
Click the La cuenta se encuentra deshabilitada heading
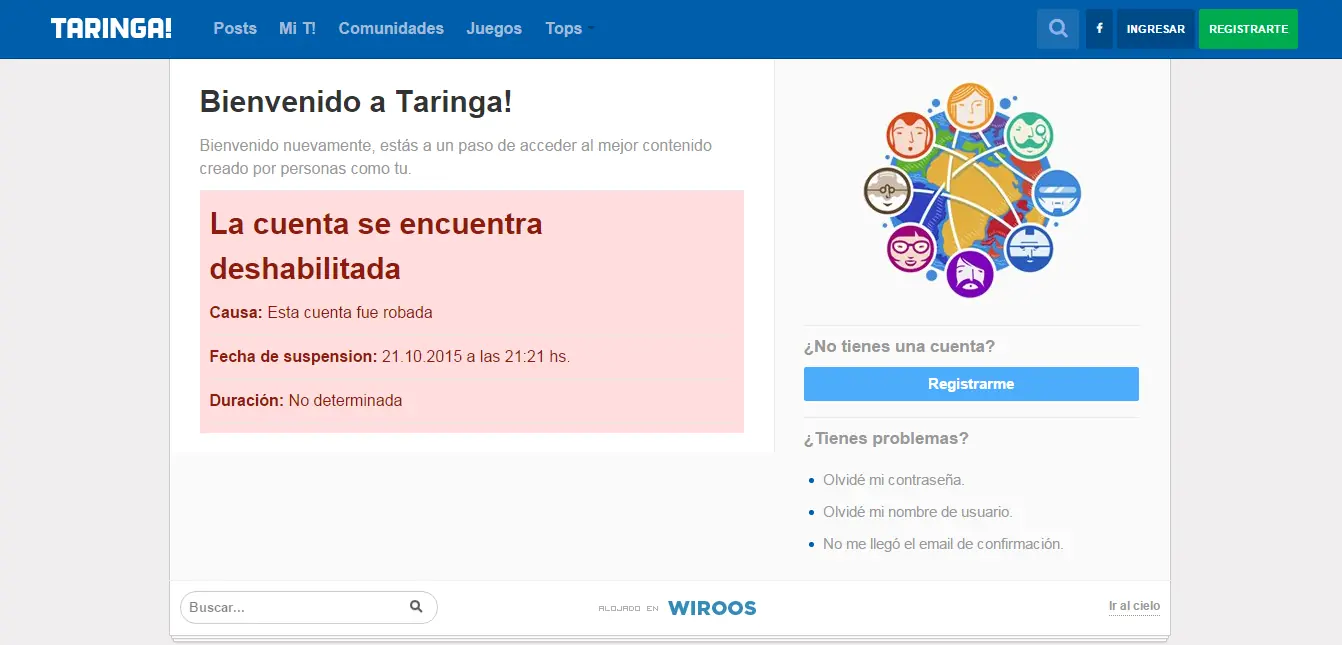376,246
